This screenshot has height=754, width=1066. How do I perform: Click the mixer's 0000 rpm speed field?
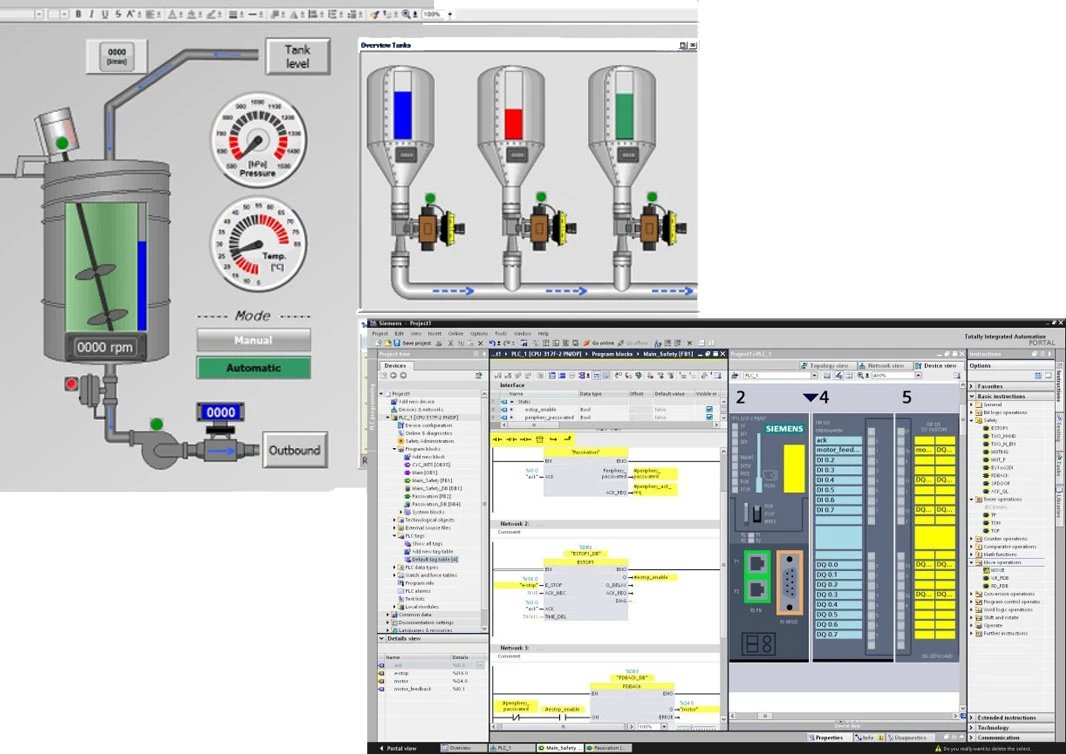coord(105,347)
